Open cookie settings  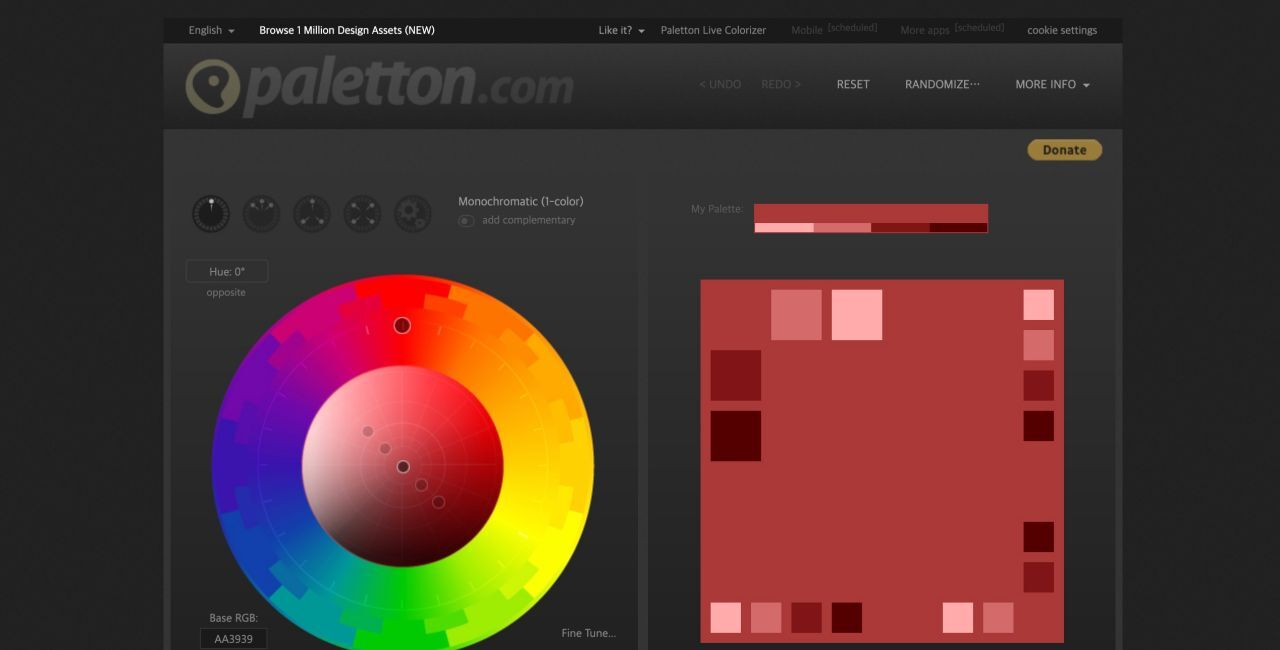(x=1062, y=30)
